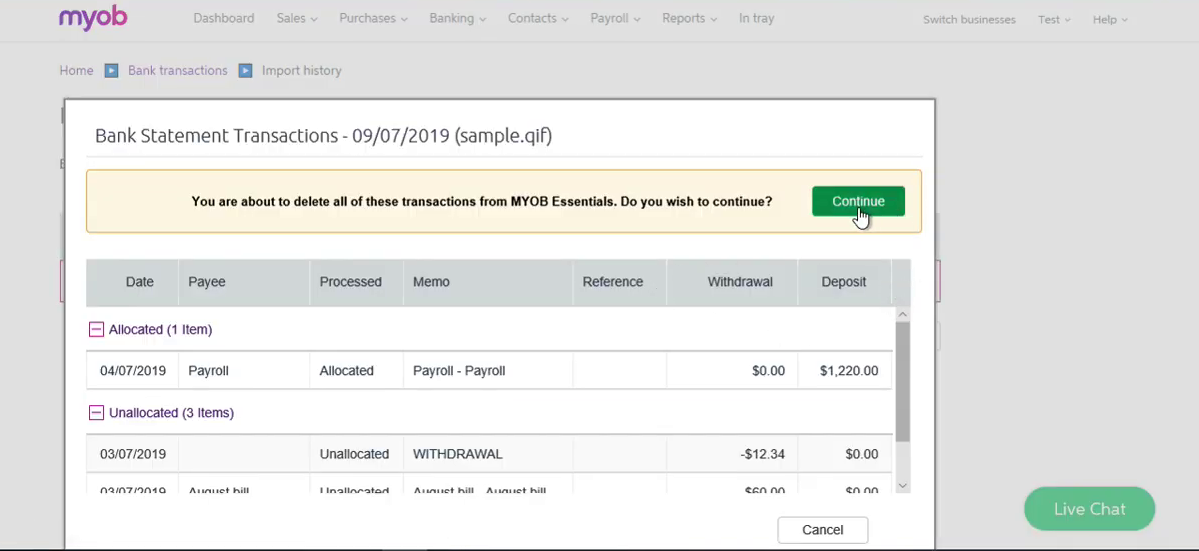The height and width of the screenshot is (551, 1199).
Task: Start a Live Chat session
Action: pos(1089,509)
